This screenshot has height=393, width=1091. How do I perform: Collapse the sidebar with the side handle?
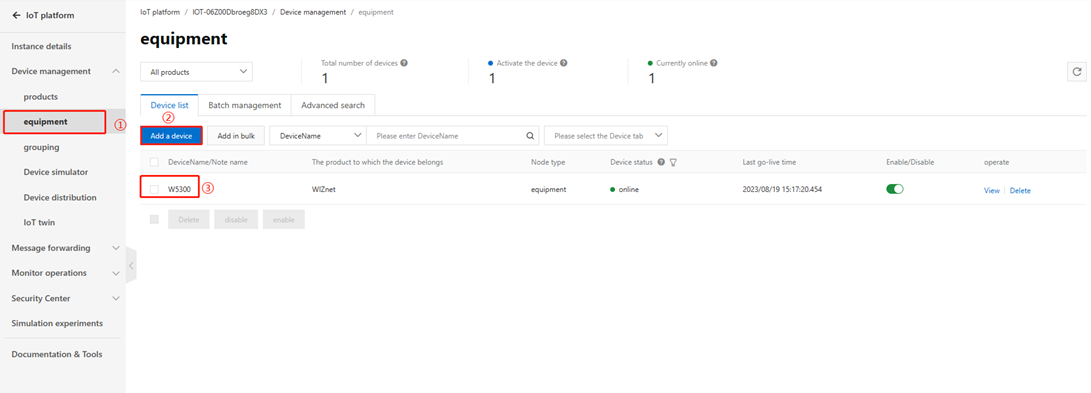pyautogui.click(x=131, y=266)
